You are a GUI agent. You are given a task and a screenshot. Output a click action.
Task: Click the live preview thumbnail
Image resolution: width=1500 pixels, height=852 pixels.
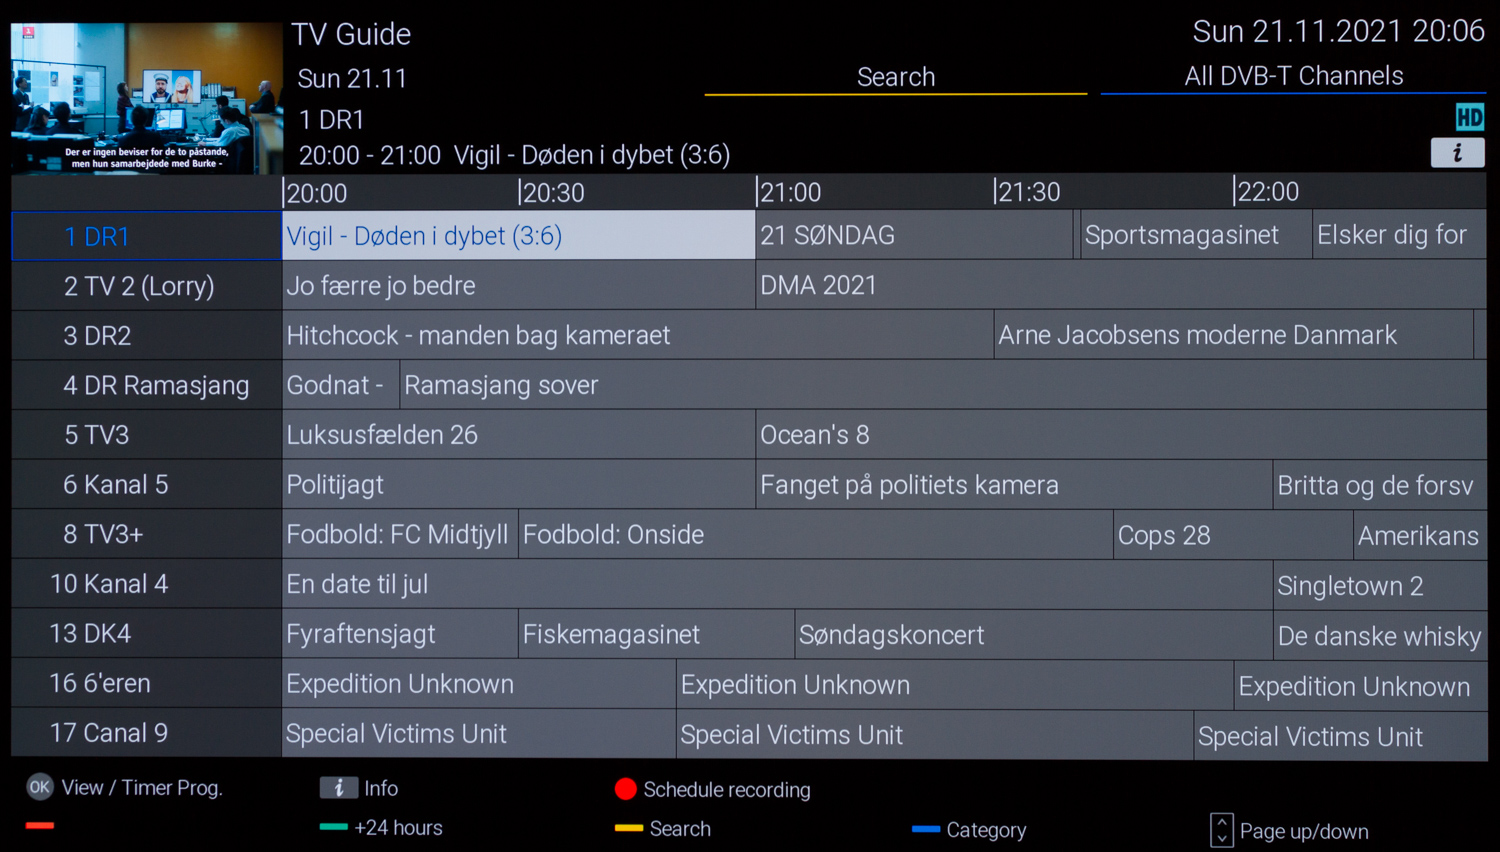pos(147,98)
